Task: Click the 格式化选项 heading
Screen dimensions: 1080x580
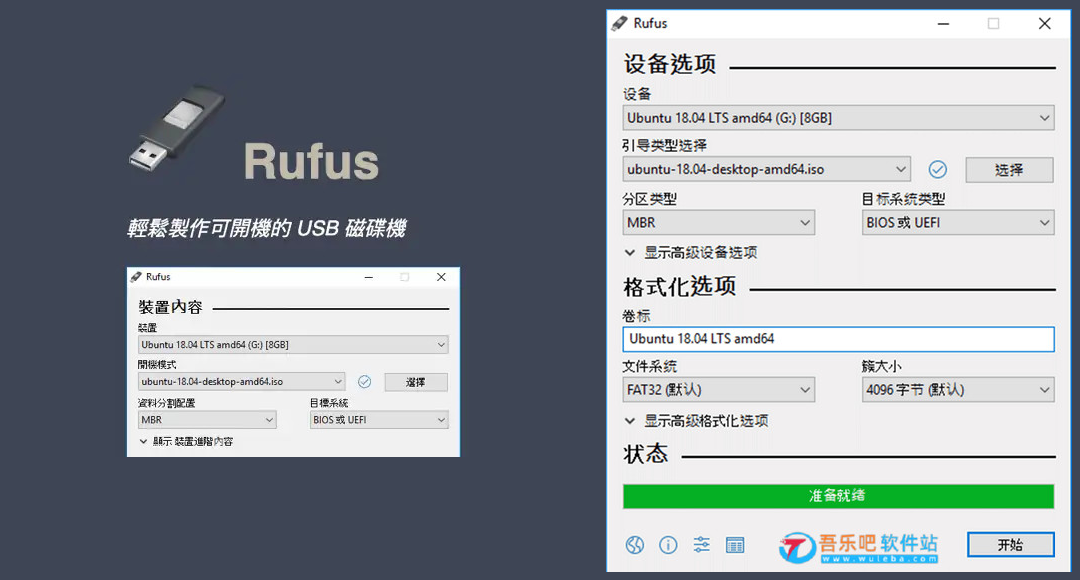Action: 680,287
